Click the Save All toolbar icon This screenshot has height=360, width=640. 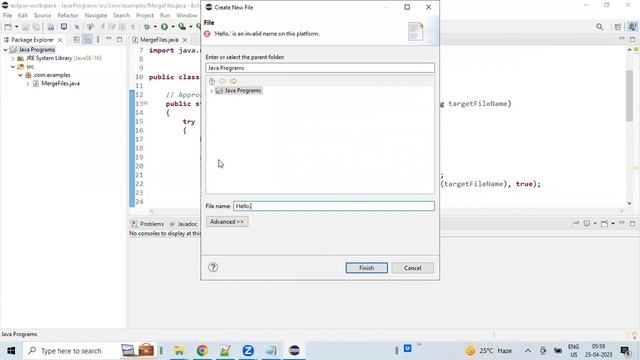pos(36,27)
